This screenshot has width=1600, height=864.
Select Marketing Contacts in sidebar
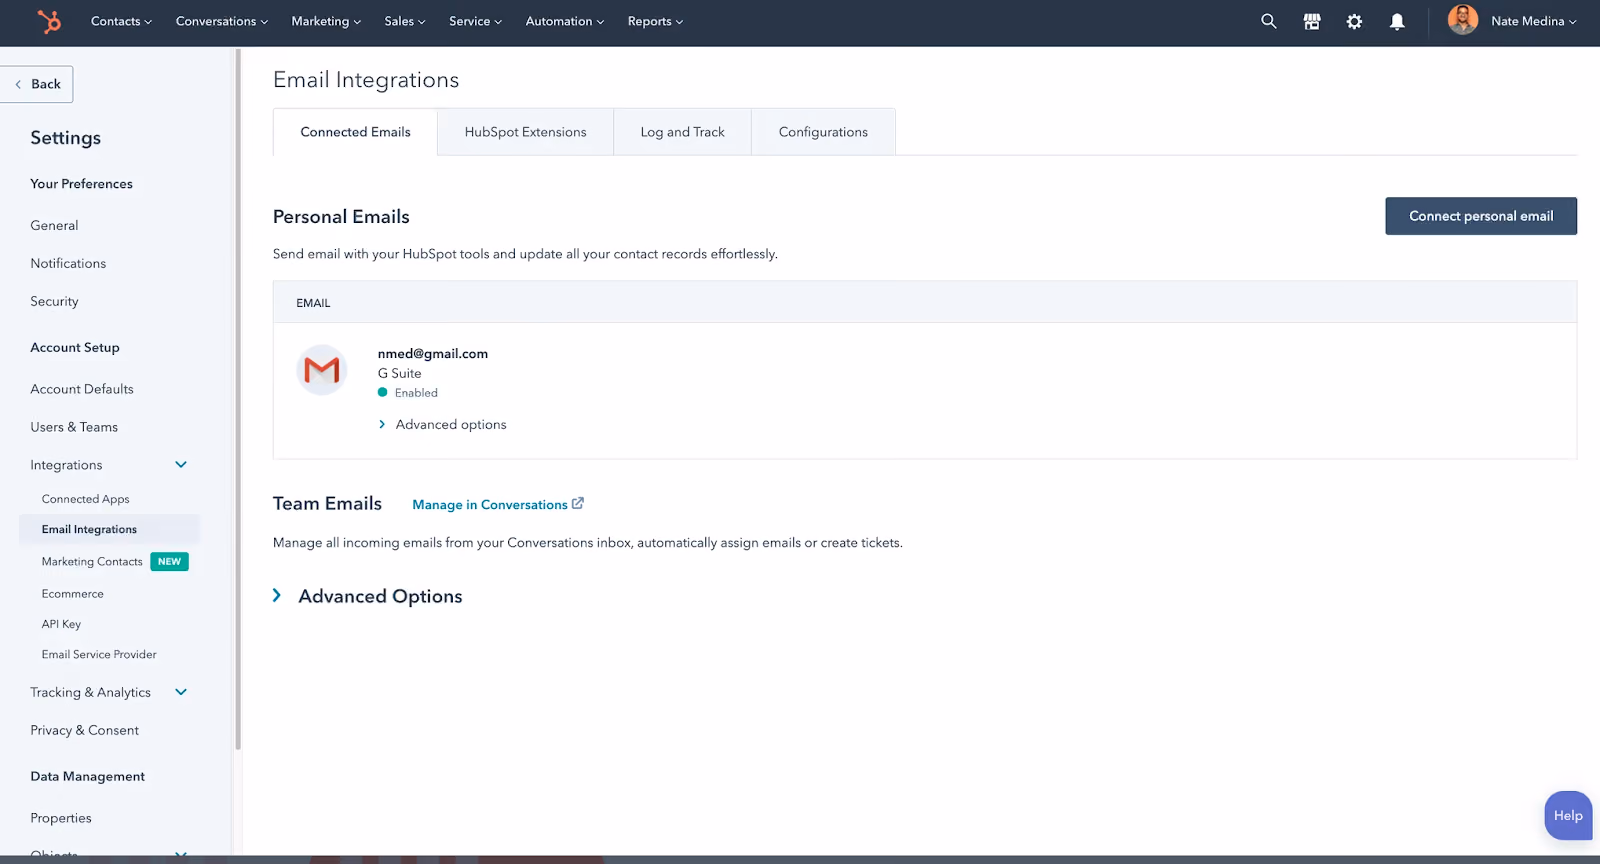coord(92,562)
